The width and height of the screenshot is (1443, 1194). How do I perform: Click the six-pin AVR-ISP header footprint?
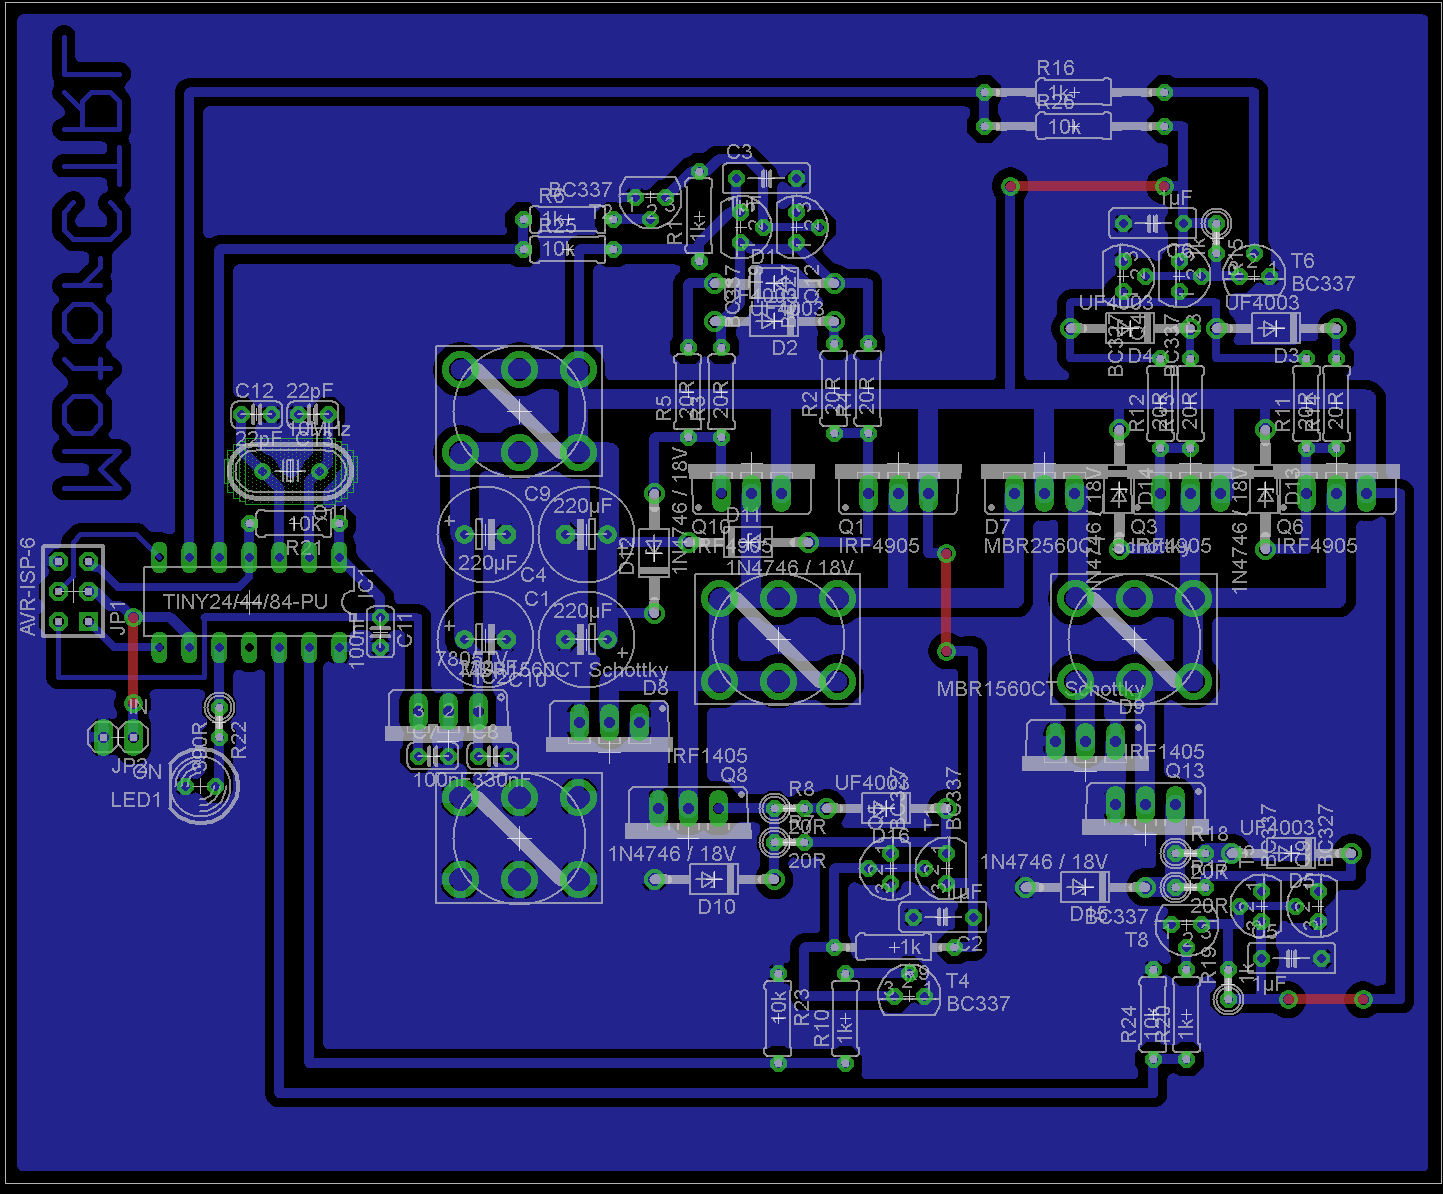point(73,591)
